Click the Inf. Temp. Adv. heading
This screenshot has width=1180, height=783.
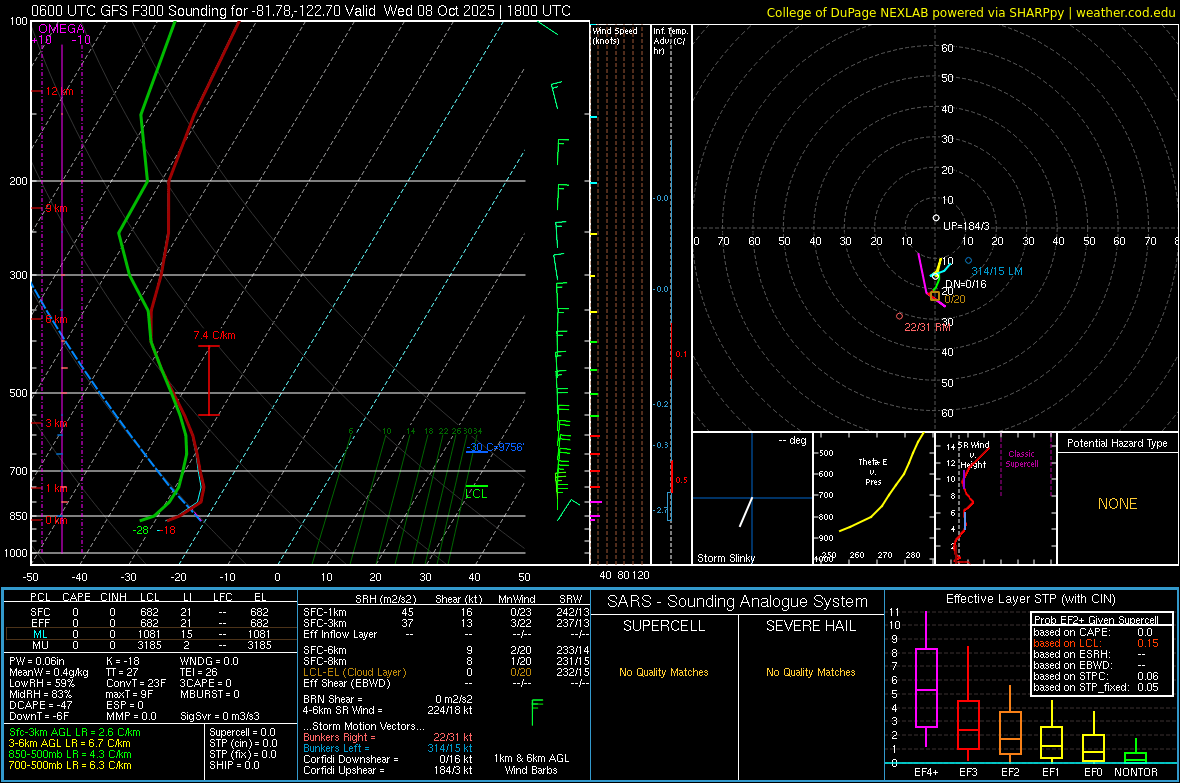(670, 41)
